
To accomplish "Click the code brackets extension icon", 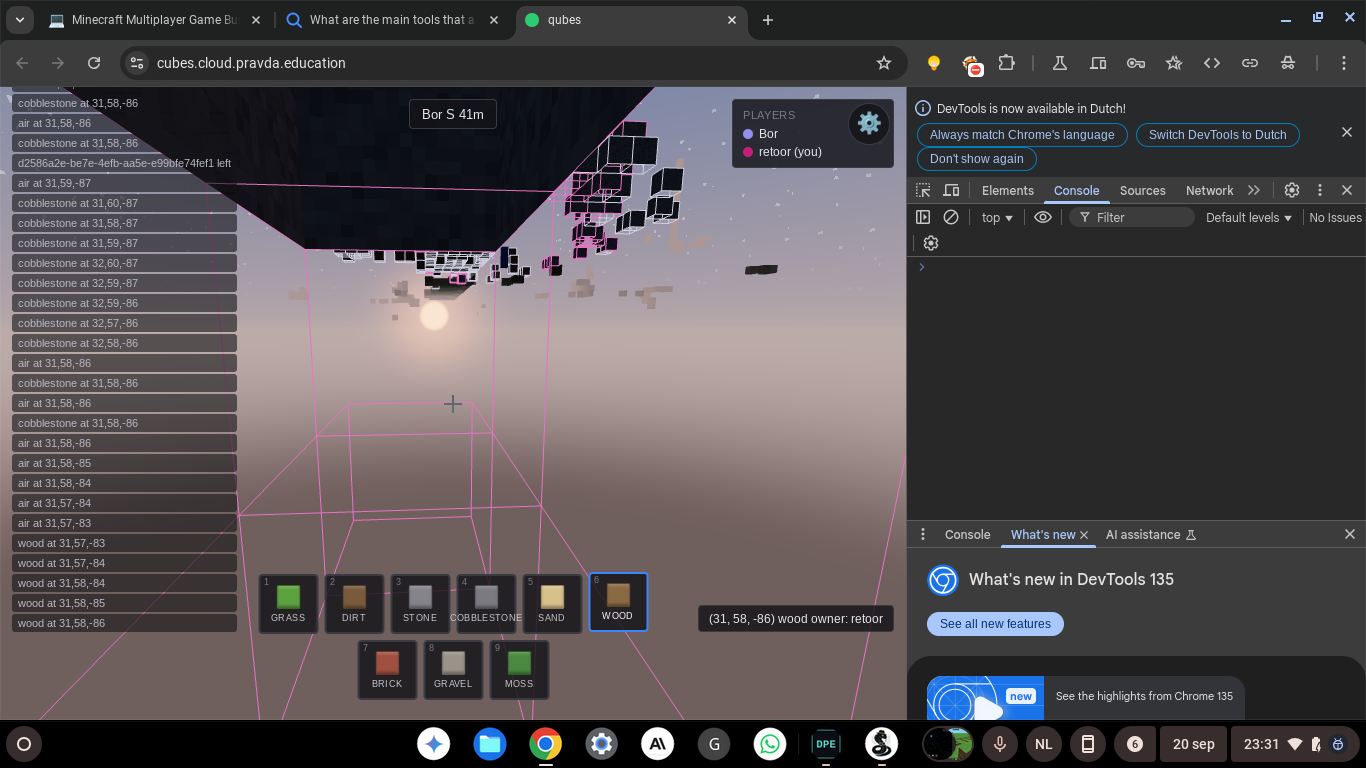I will click(x=1212, y=63).
